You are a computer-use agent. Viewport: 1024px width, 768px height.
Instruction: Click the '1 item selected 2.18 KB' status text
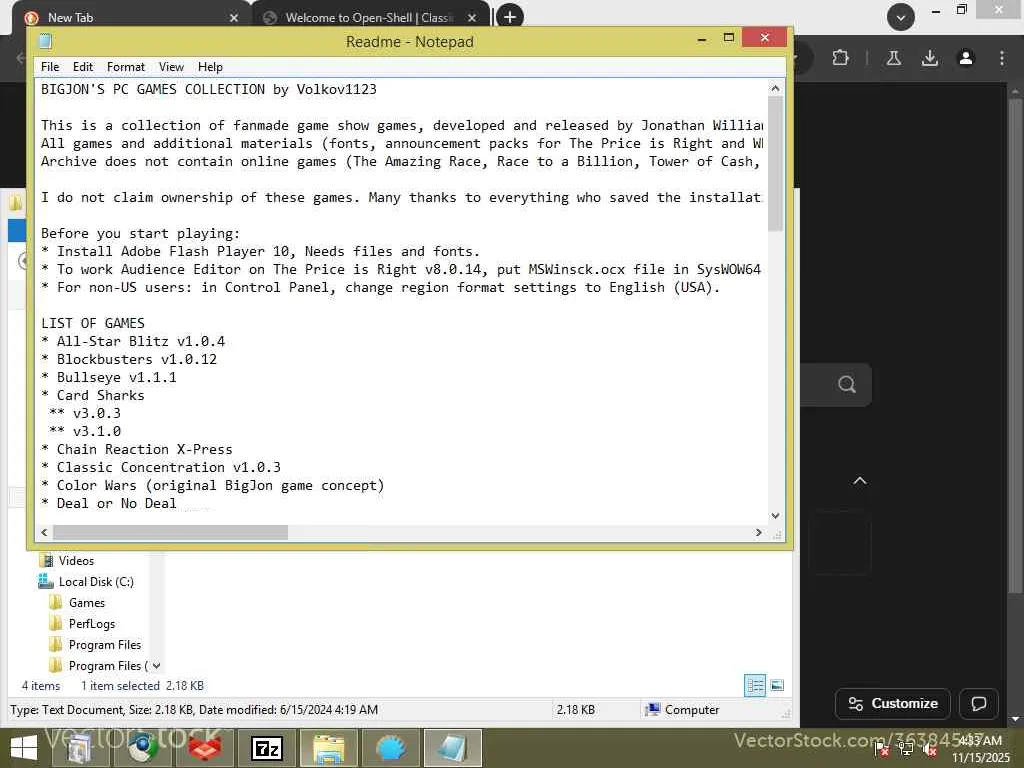tap(142, 686)
